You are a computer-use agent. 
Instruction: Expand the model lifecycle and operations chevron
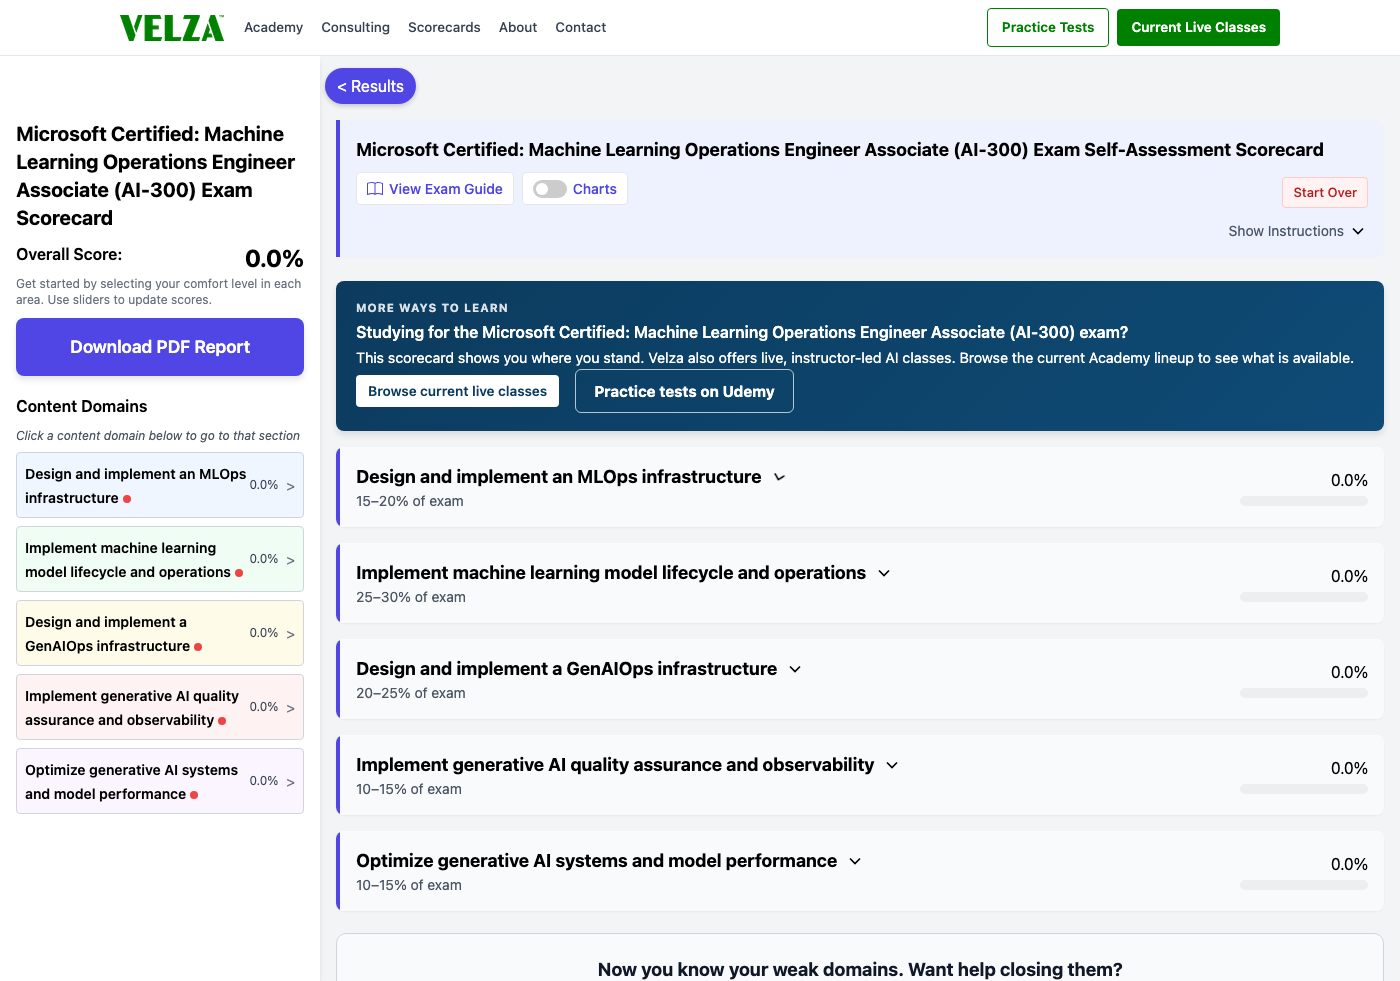coord(884,573)
